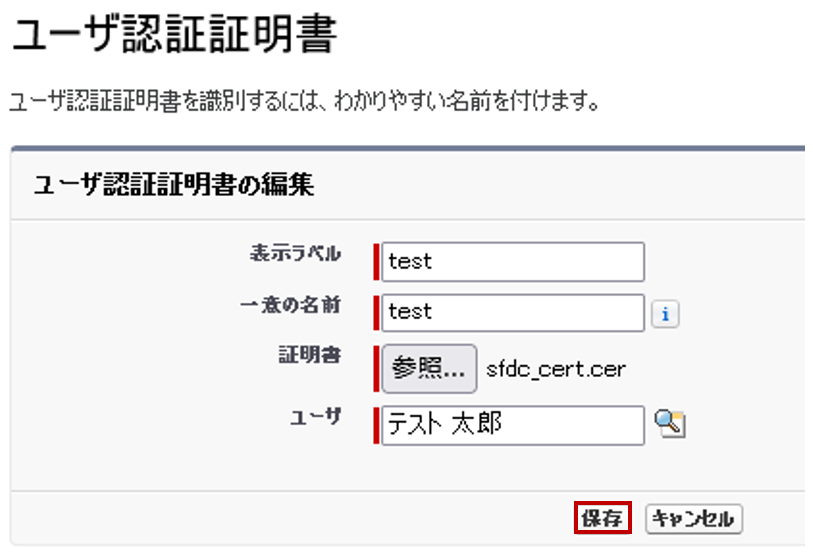Screen dimensions: 813x553
Task: Click the 一意の名前 field label
Action: tap(290, 306)
